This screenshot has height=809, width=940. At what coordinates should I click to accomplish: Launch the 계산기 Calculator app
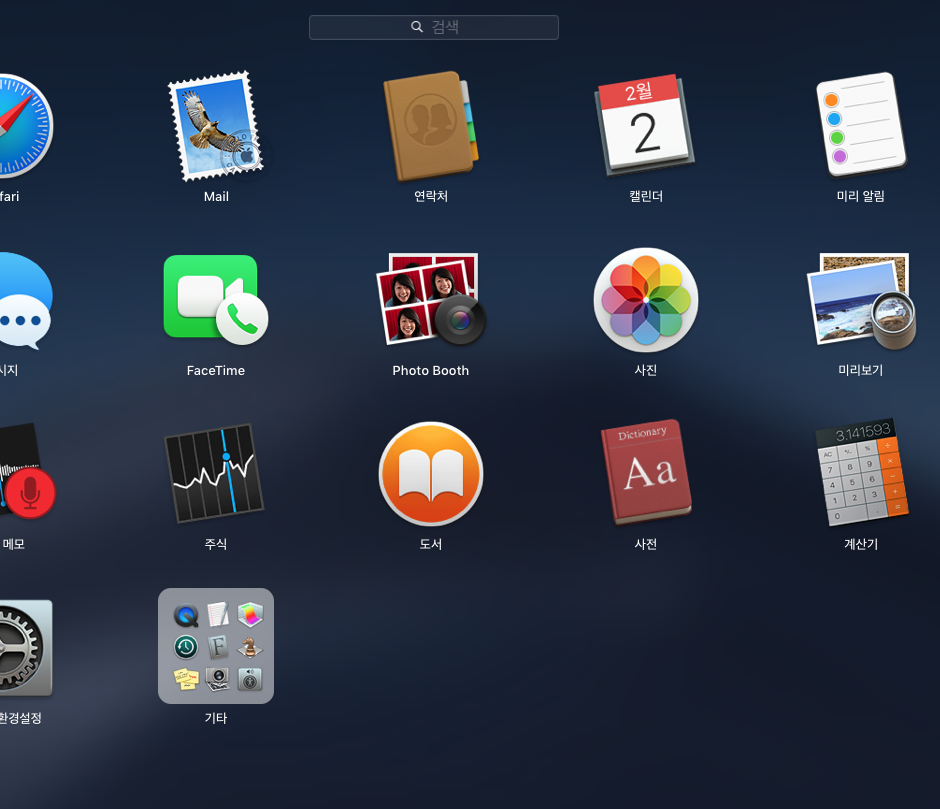point(861,472)
